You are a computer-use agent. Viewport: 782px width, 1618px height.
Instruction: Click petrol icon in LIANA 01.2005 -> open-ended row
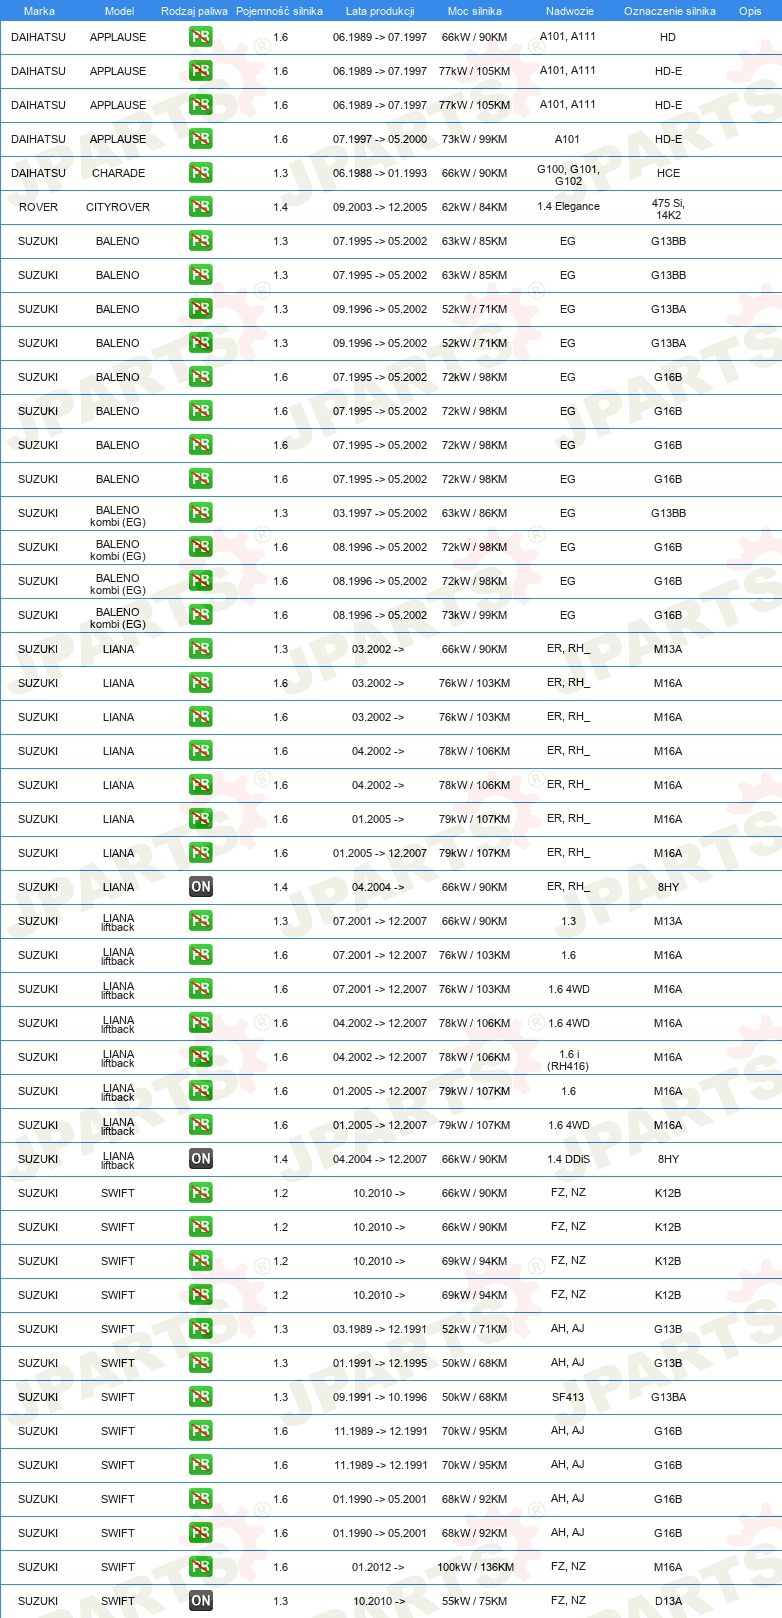(201, 819)
